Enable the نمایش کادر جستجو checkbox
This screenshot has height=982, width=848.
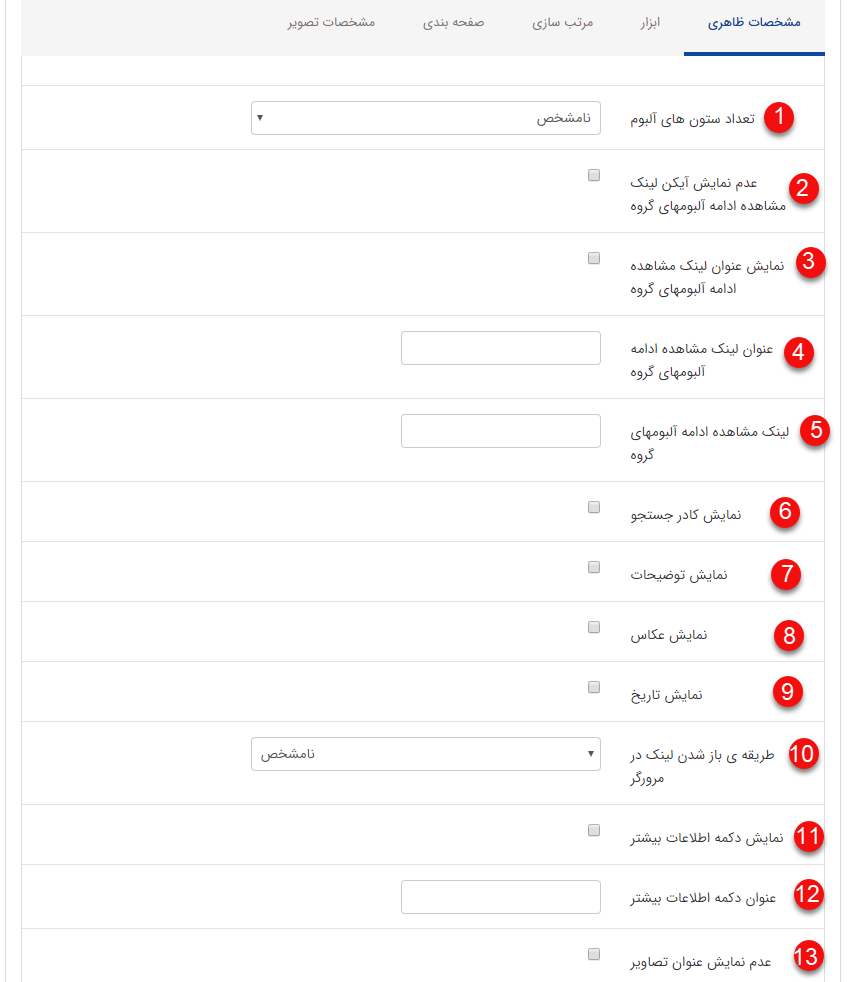click(593, 506)
